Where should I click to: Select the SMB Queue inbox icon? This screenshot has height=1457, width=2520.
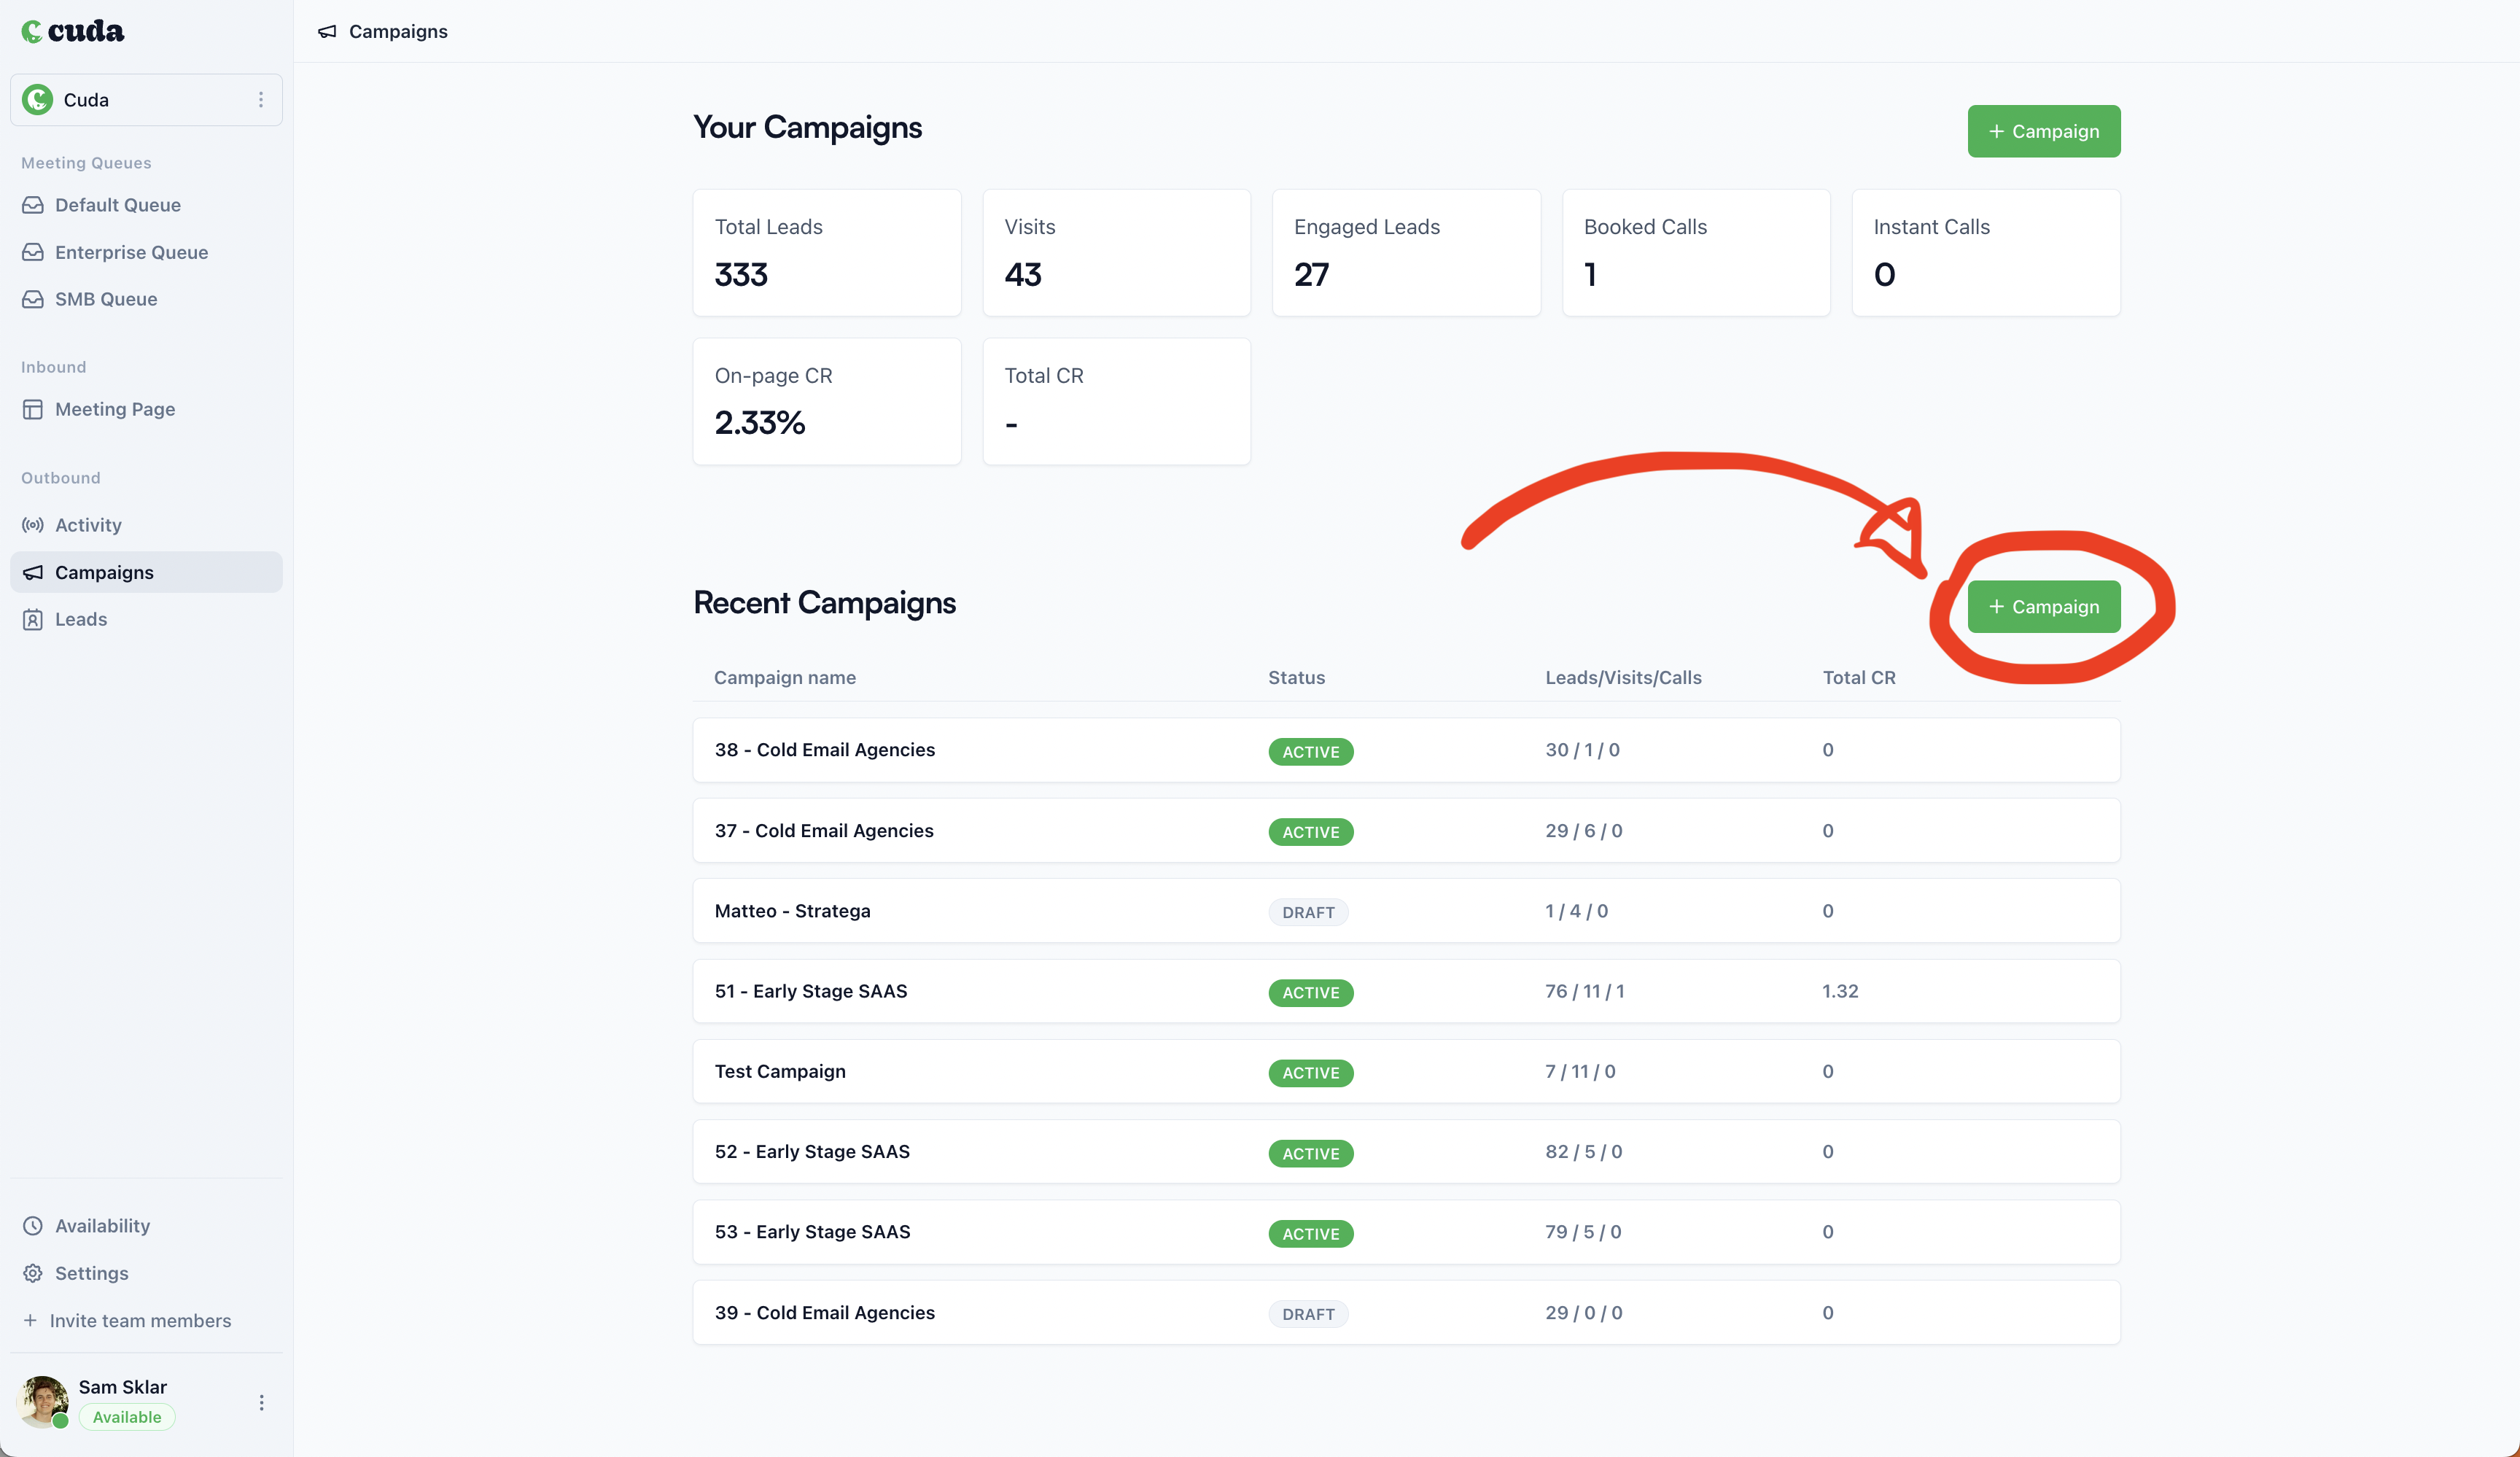point(33,299)
